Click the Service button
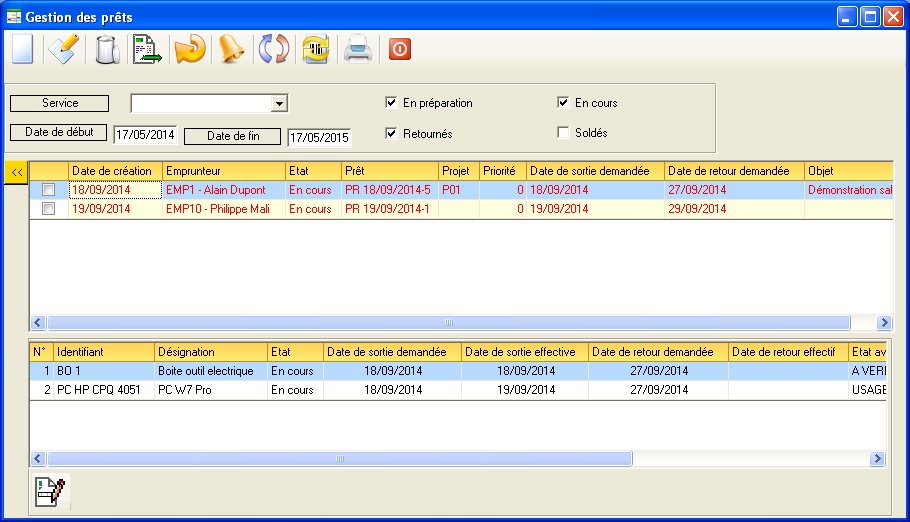 (x=60, y=103)
